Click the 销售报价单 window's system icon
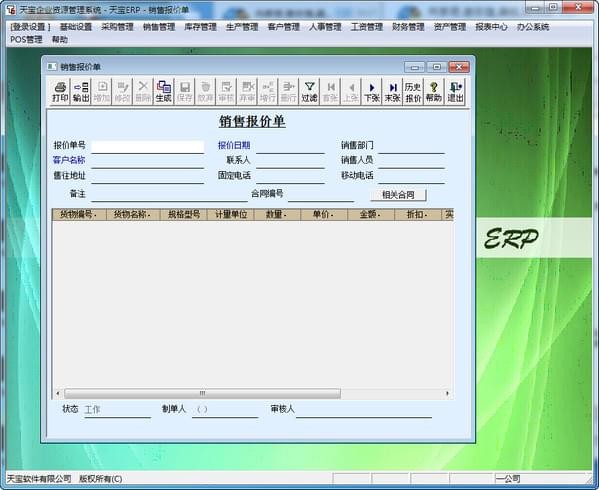 (52, 66)
